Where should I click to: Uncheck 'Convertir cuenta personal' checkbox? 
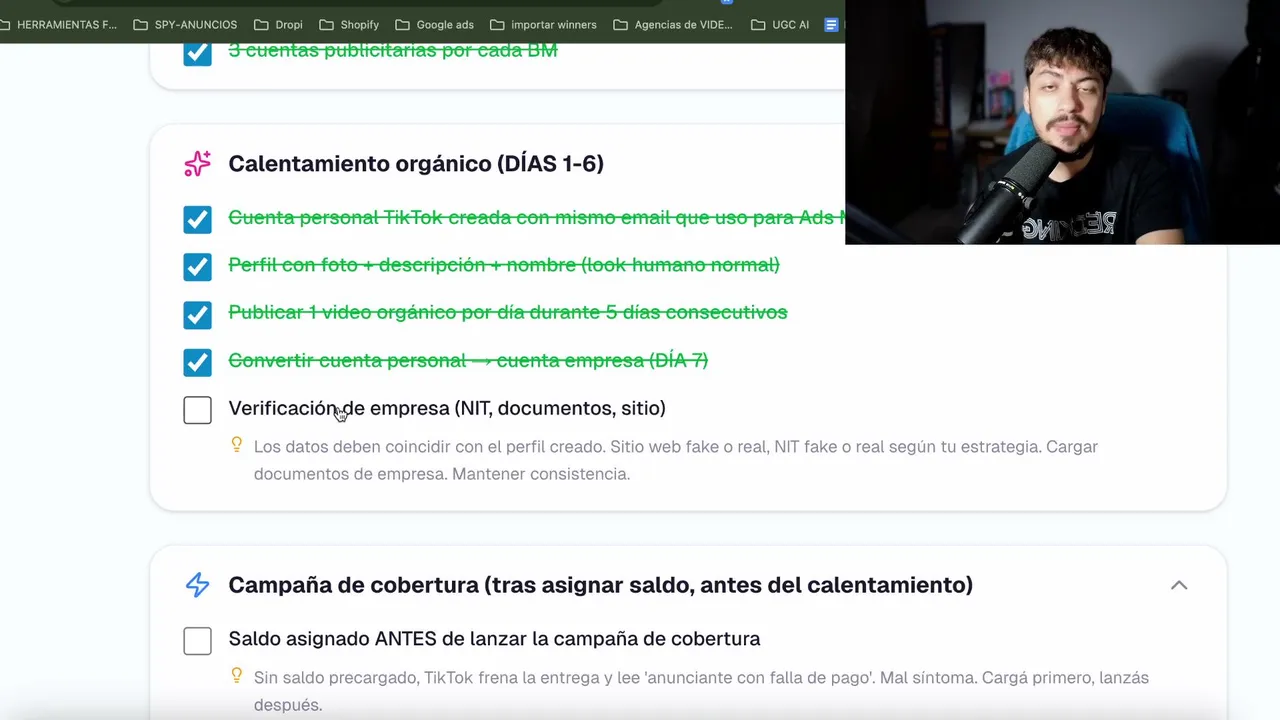coord(197,362)
